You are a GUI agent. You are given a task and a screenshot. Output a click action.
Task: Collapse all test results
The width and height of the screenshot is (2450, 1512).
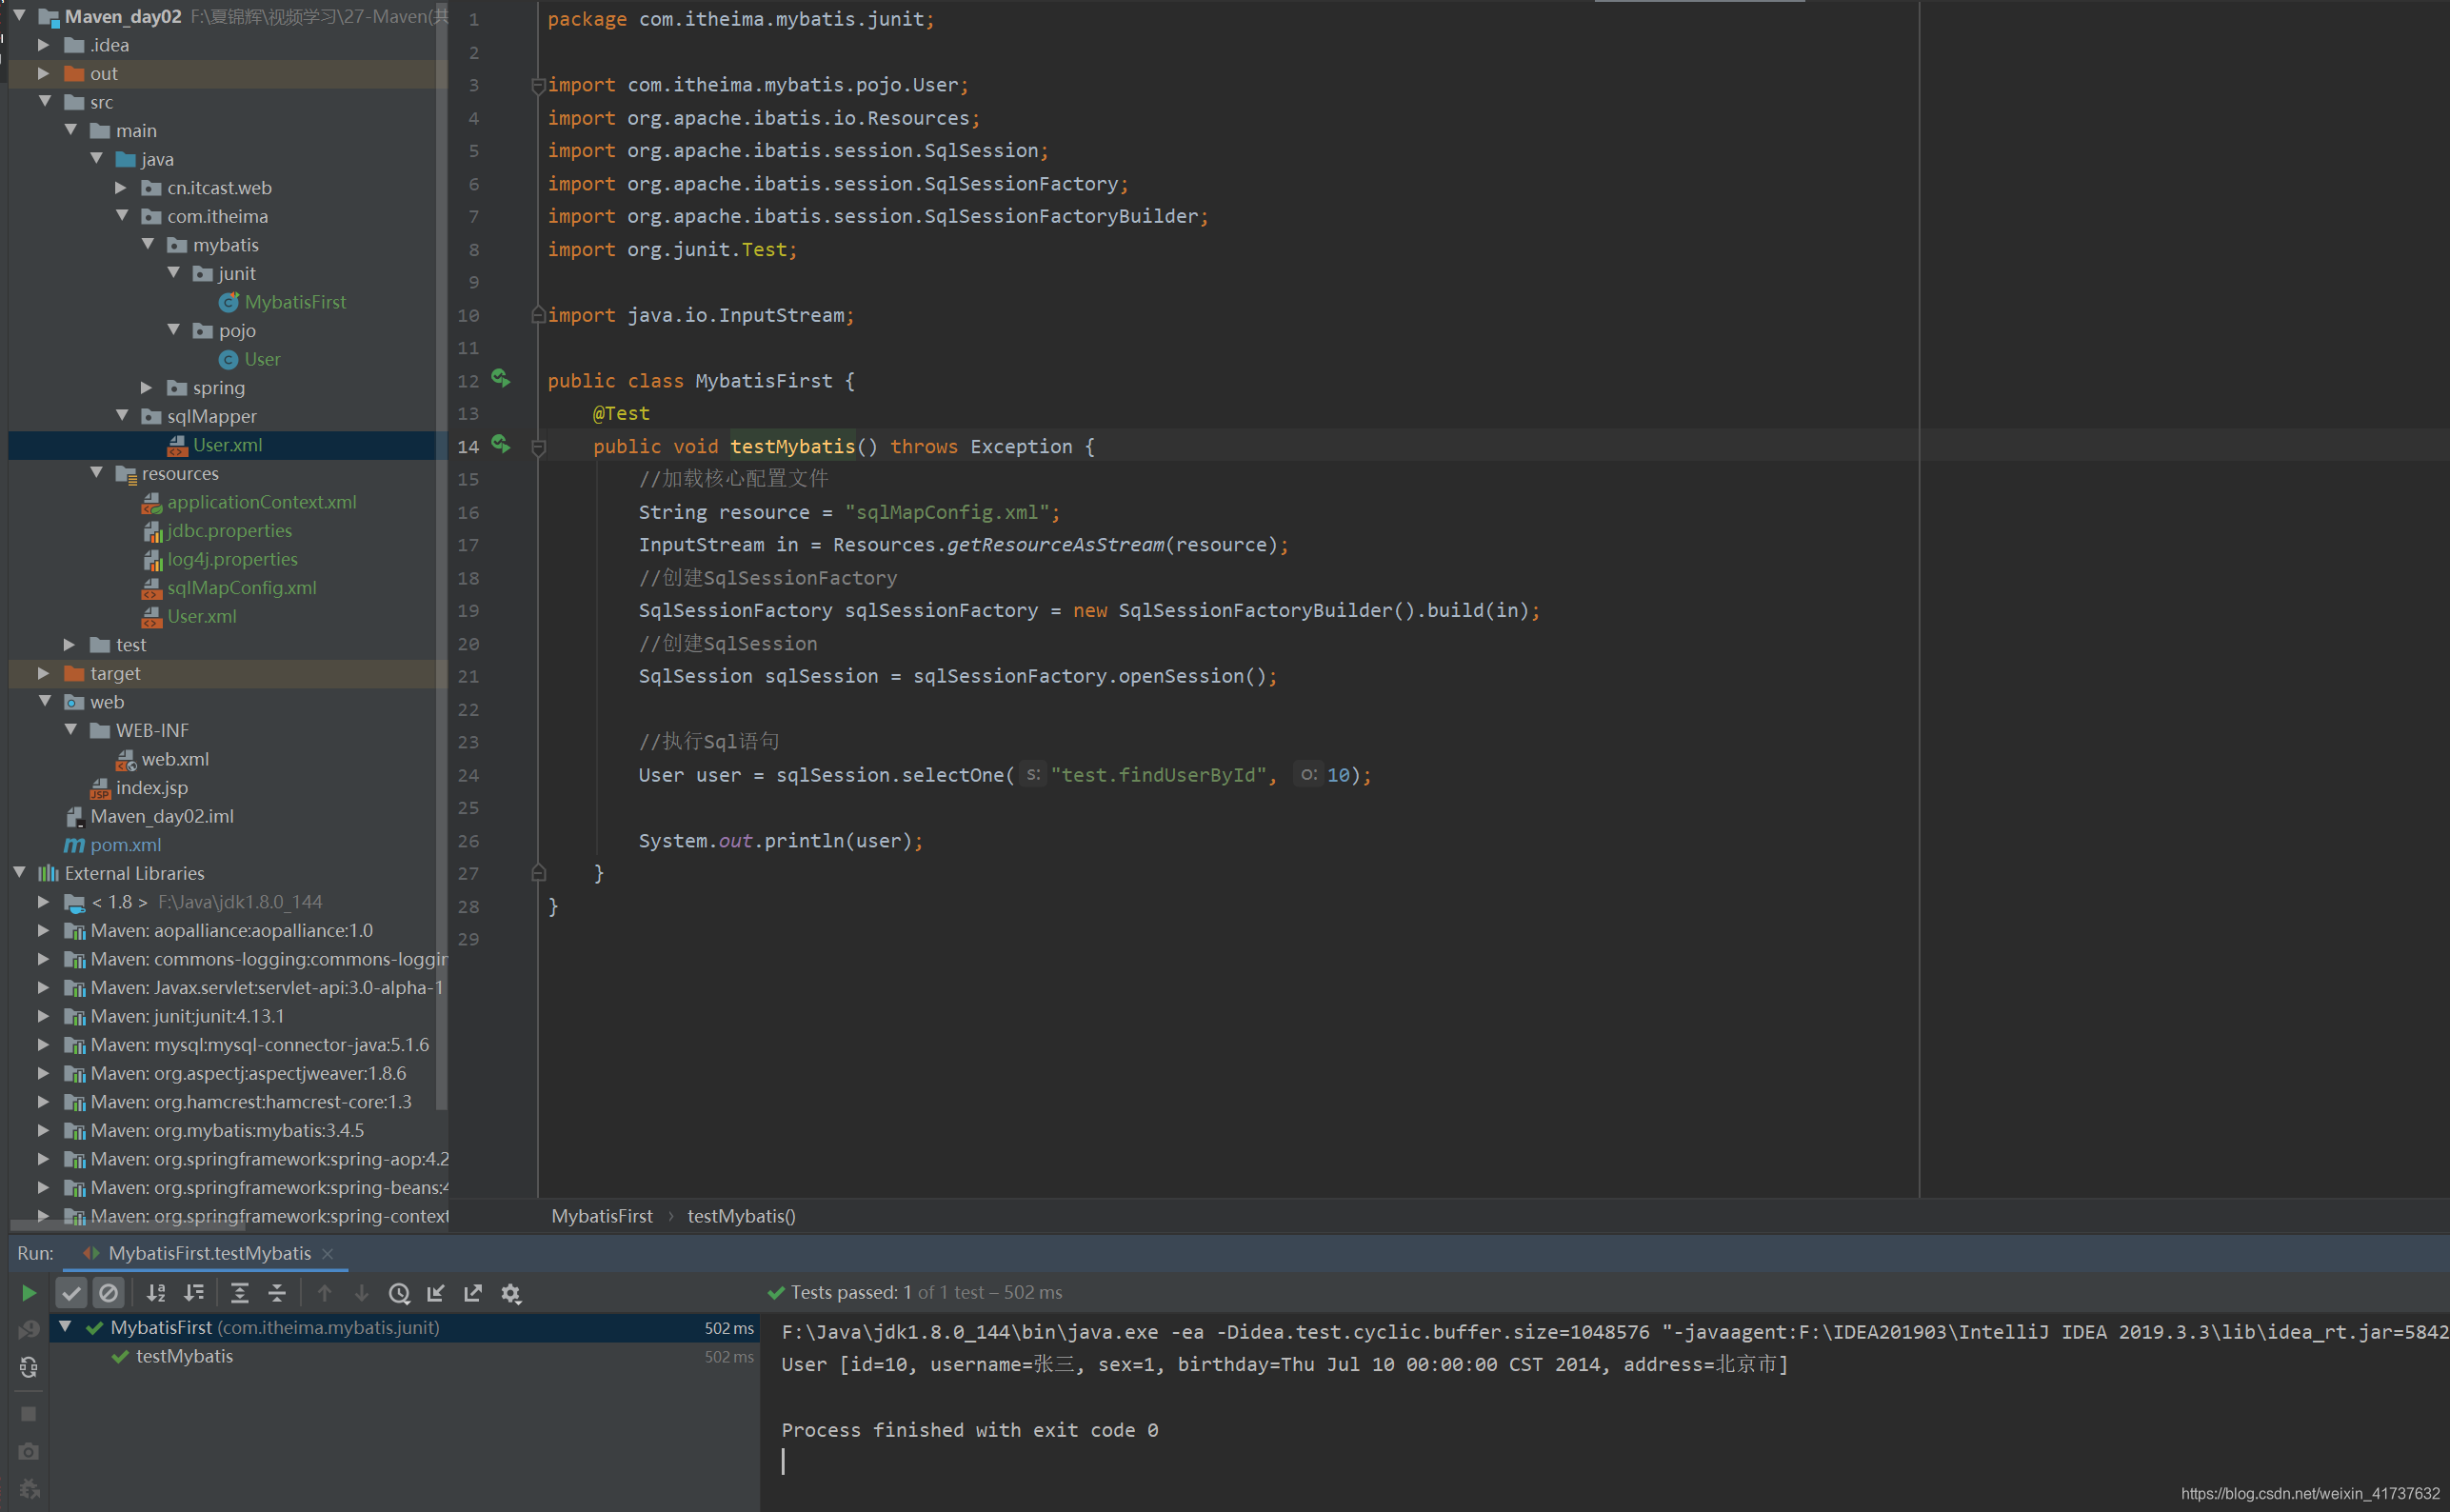tap(277, 1293)
